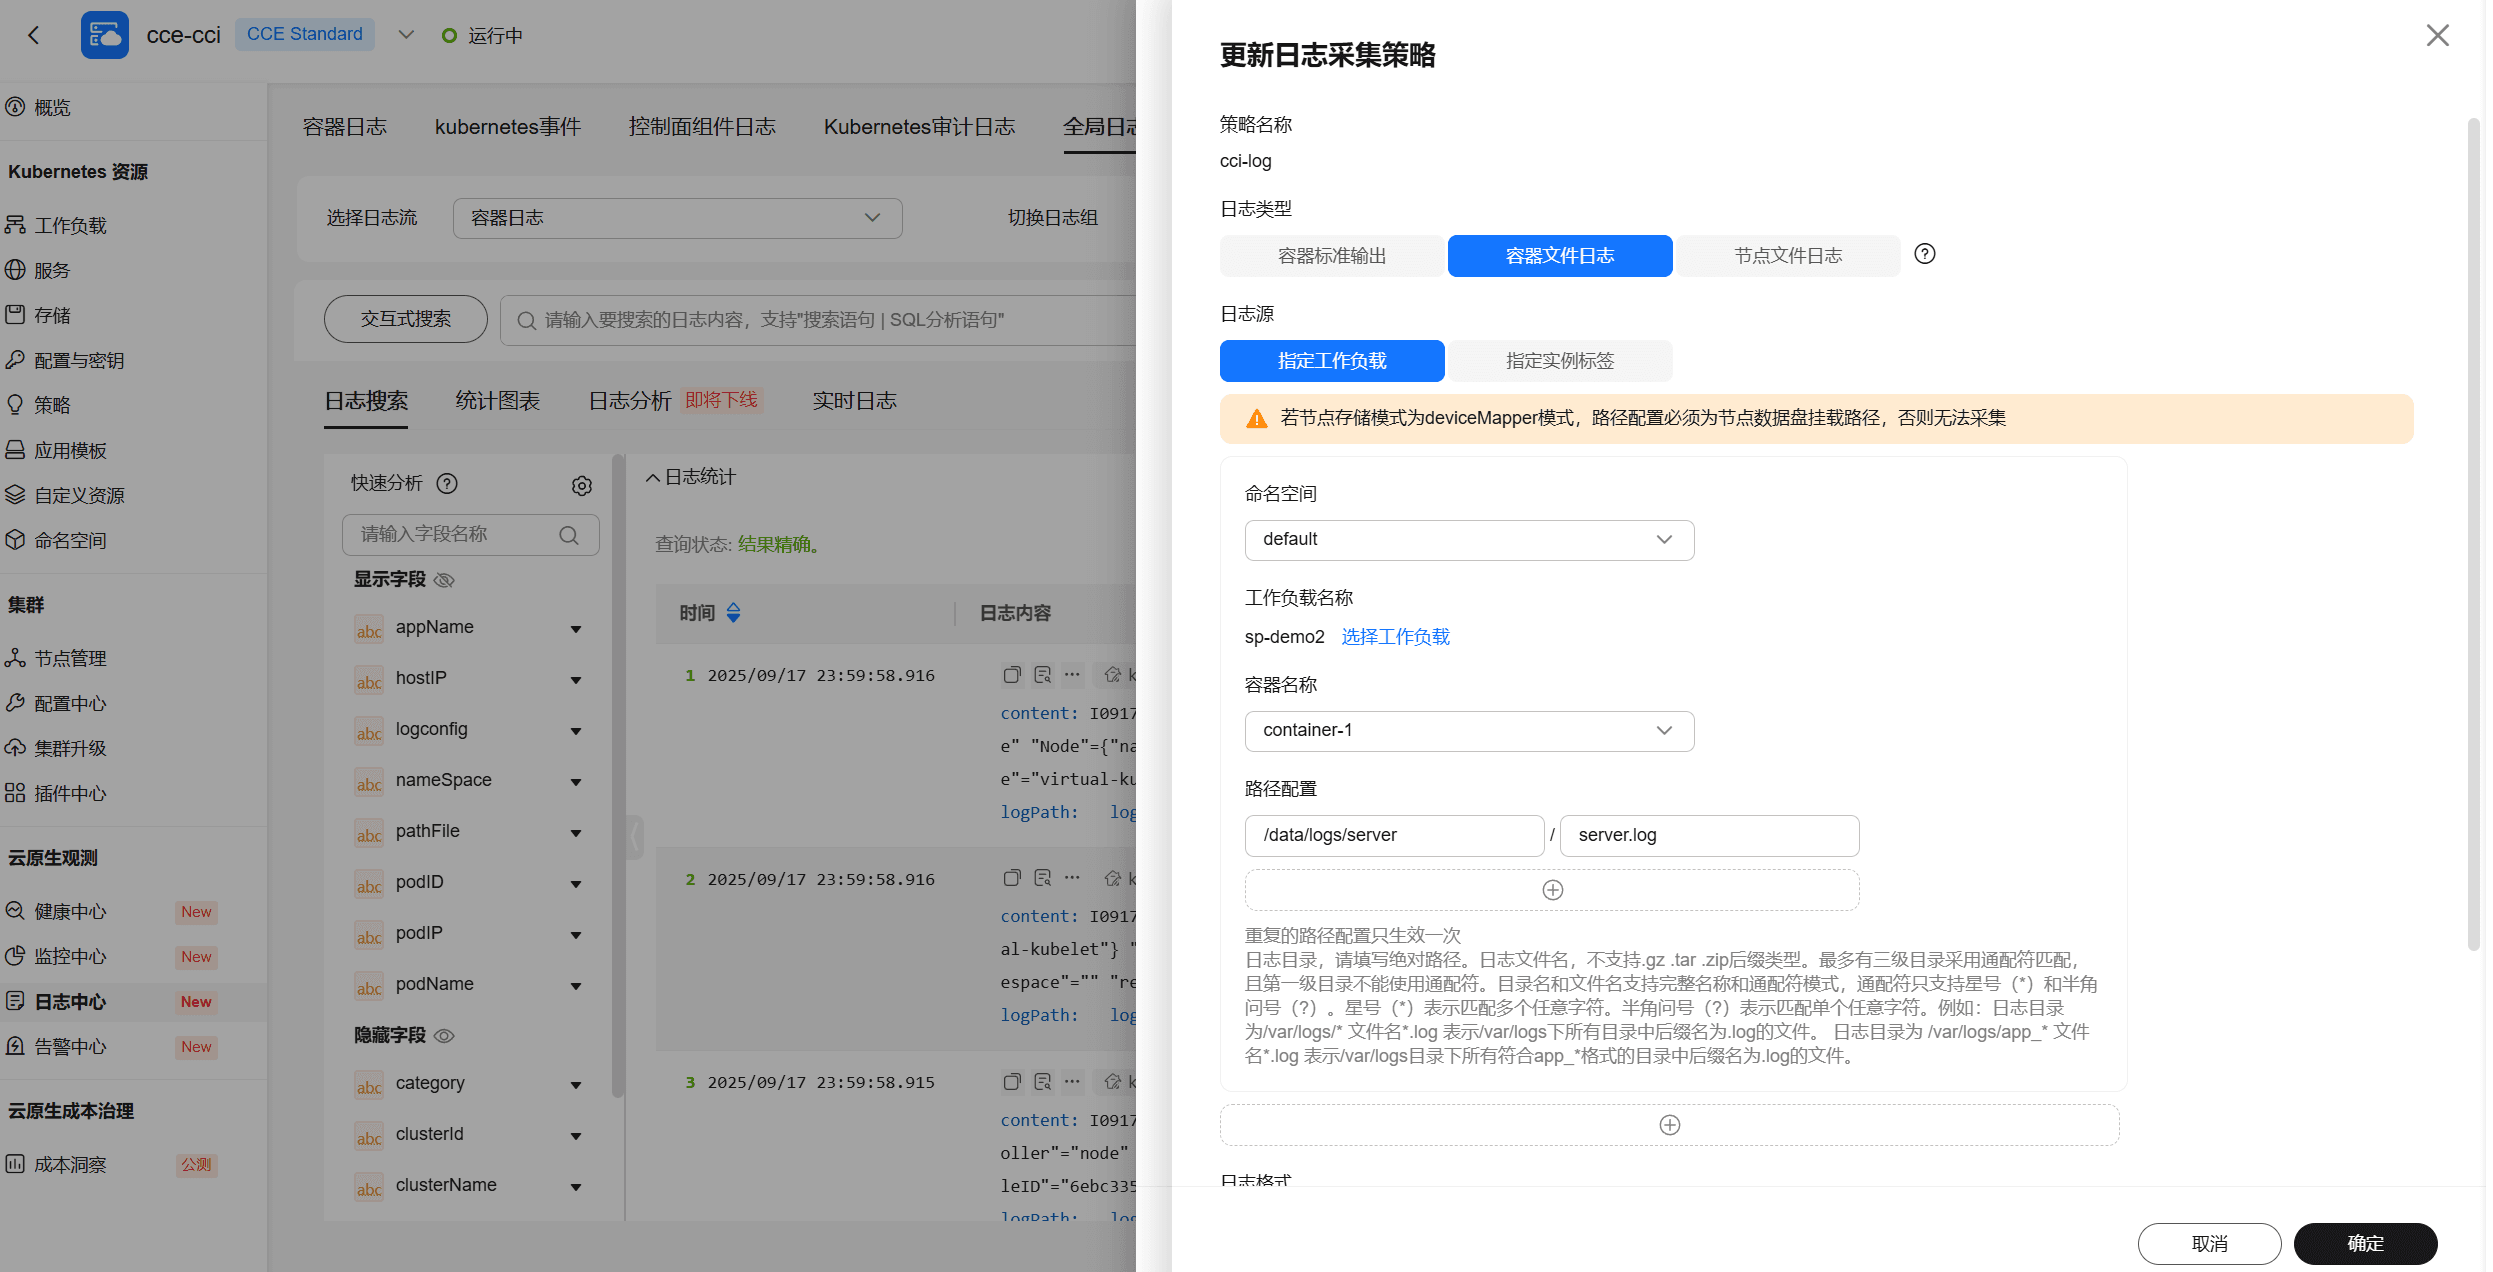Select 容器标准输出 log type option
Screen dimensions: 2493x1272
(x=1332, y=256)
